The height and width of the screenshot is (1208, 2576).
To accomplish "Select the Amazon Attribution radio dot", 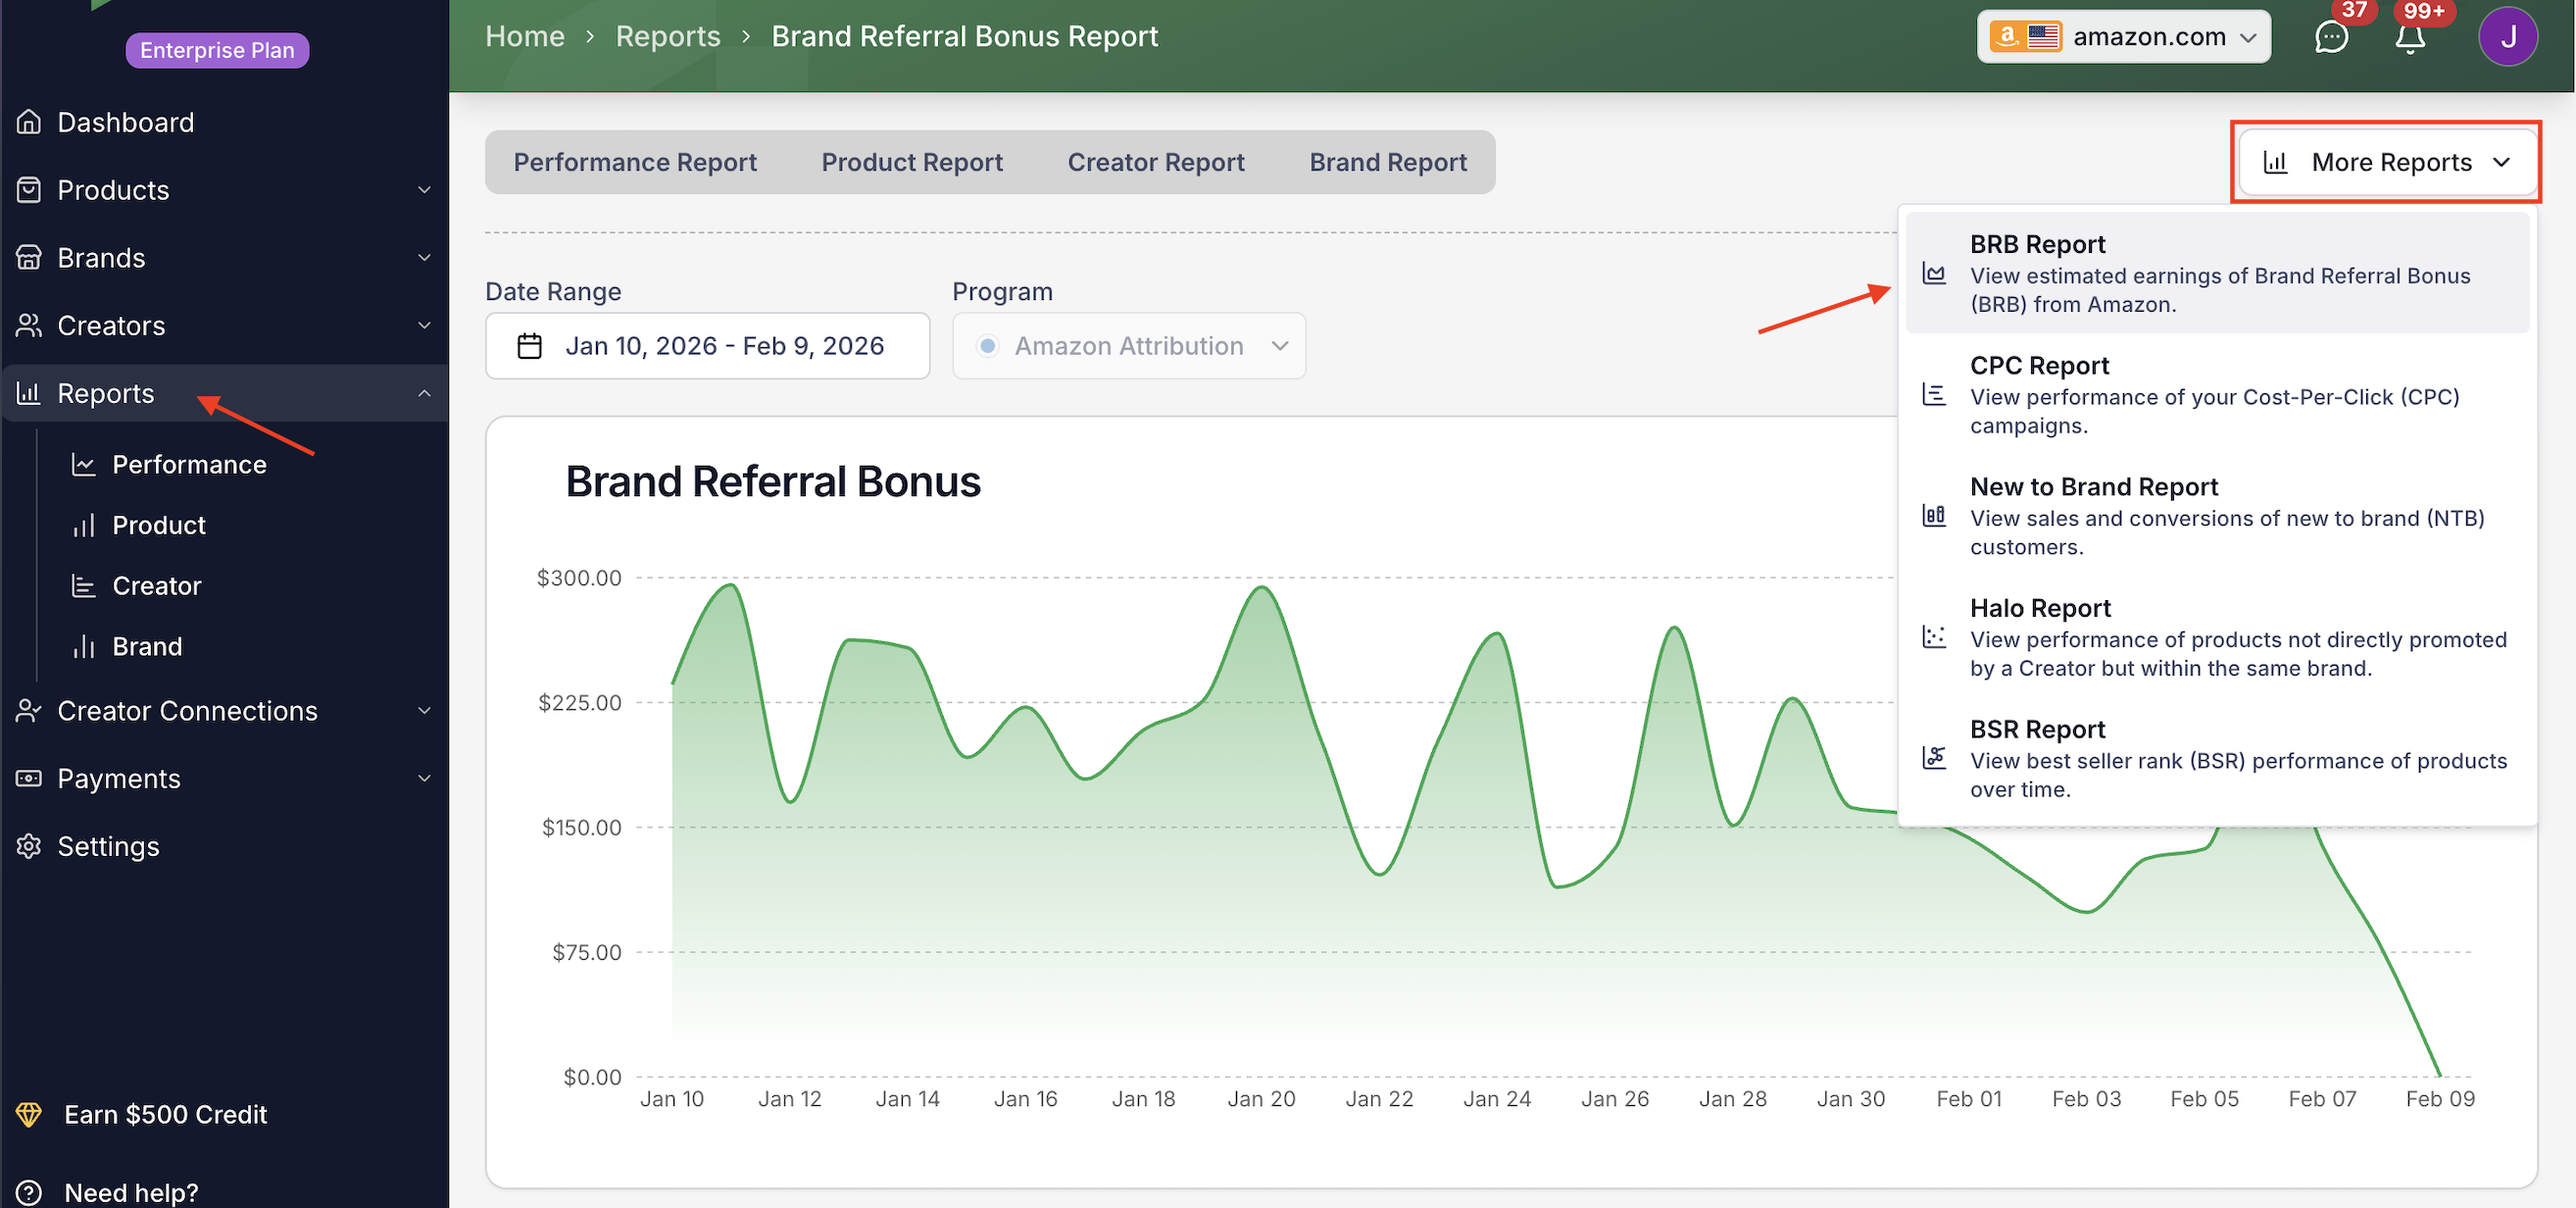I will 987,346.
